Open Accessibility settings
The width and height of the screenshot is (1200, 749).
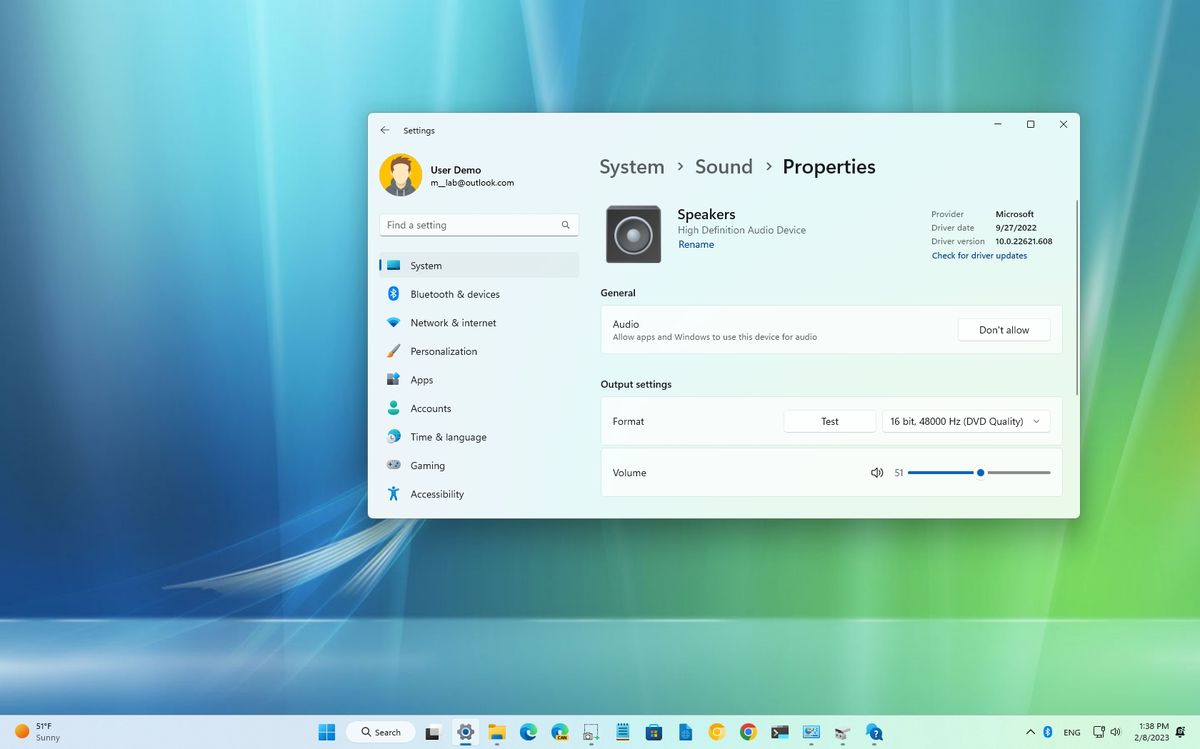pyautogui.click(x=436, y=493)
